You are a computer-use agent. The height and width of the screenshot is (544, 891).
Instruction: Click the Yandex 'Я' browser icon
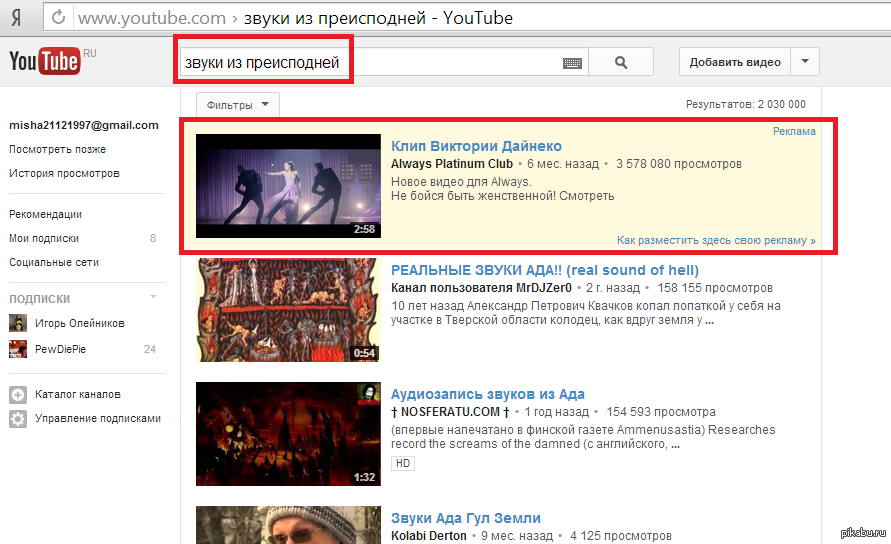[x=17, y=17]
